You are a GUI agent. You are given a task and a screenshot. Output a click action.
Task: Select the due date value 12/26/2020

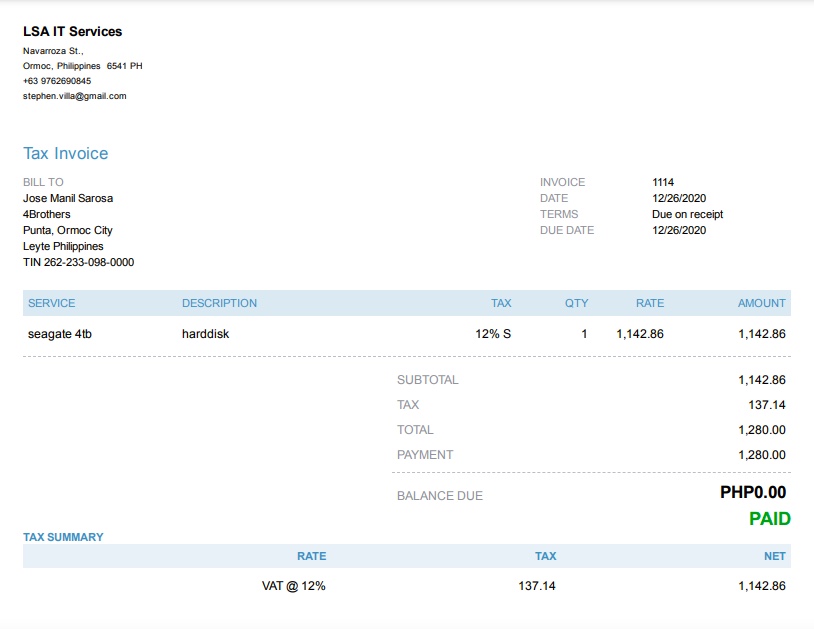(679, 230)
